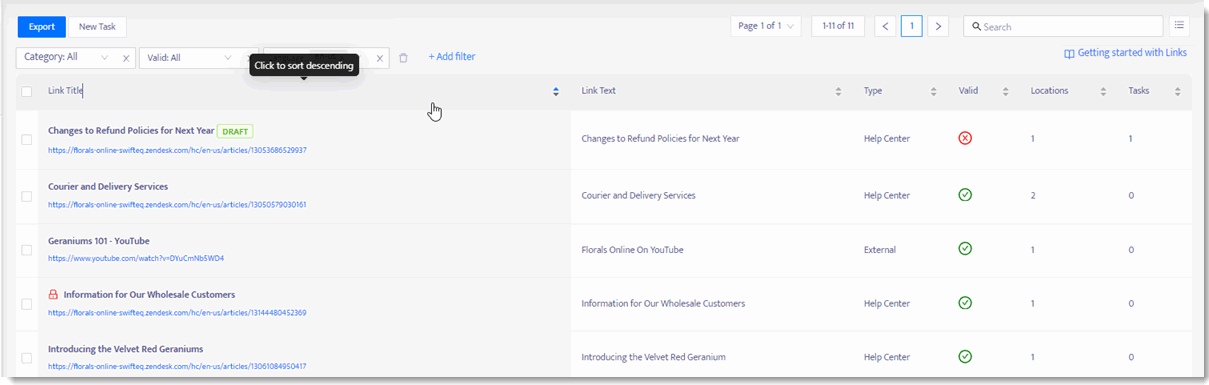The width and height of the screenshot is (1209, 385).
Task: Click the Export button
Action: [x=42, y=27]
